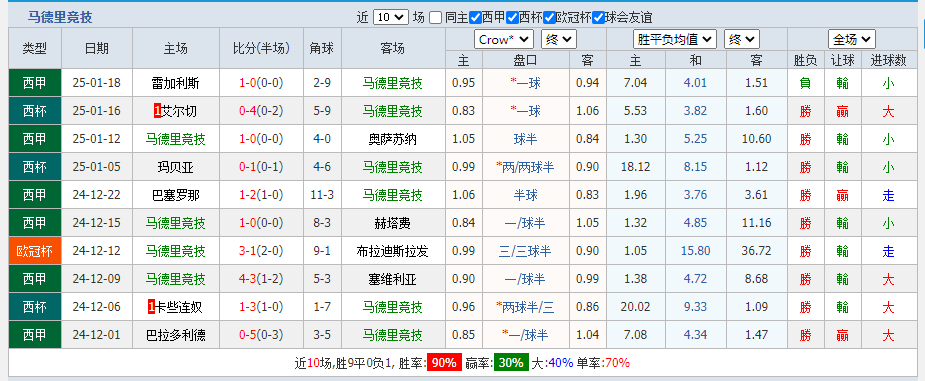Uncheck the 西杯 filter checkbox

pos(512,18)
